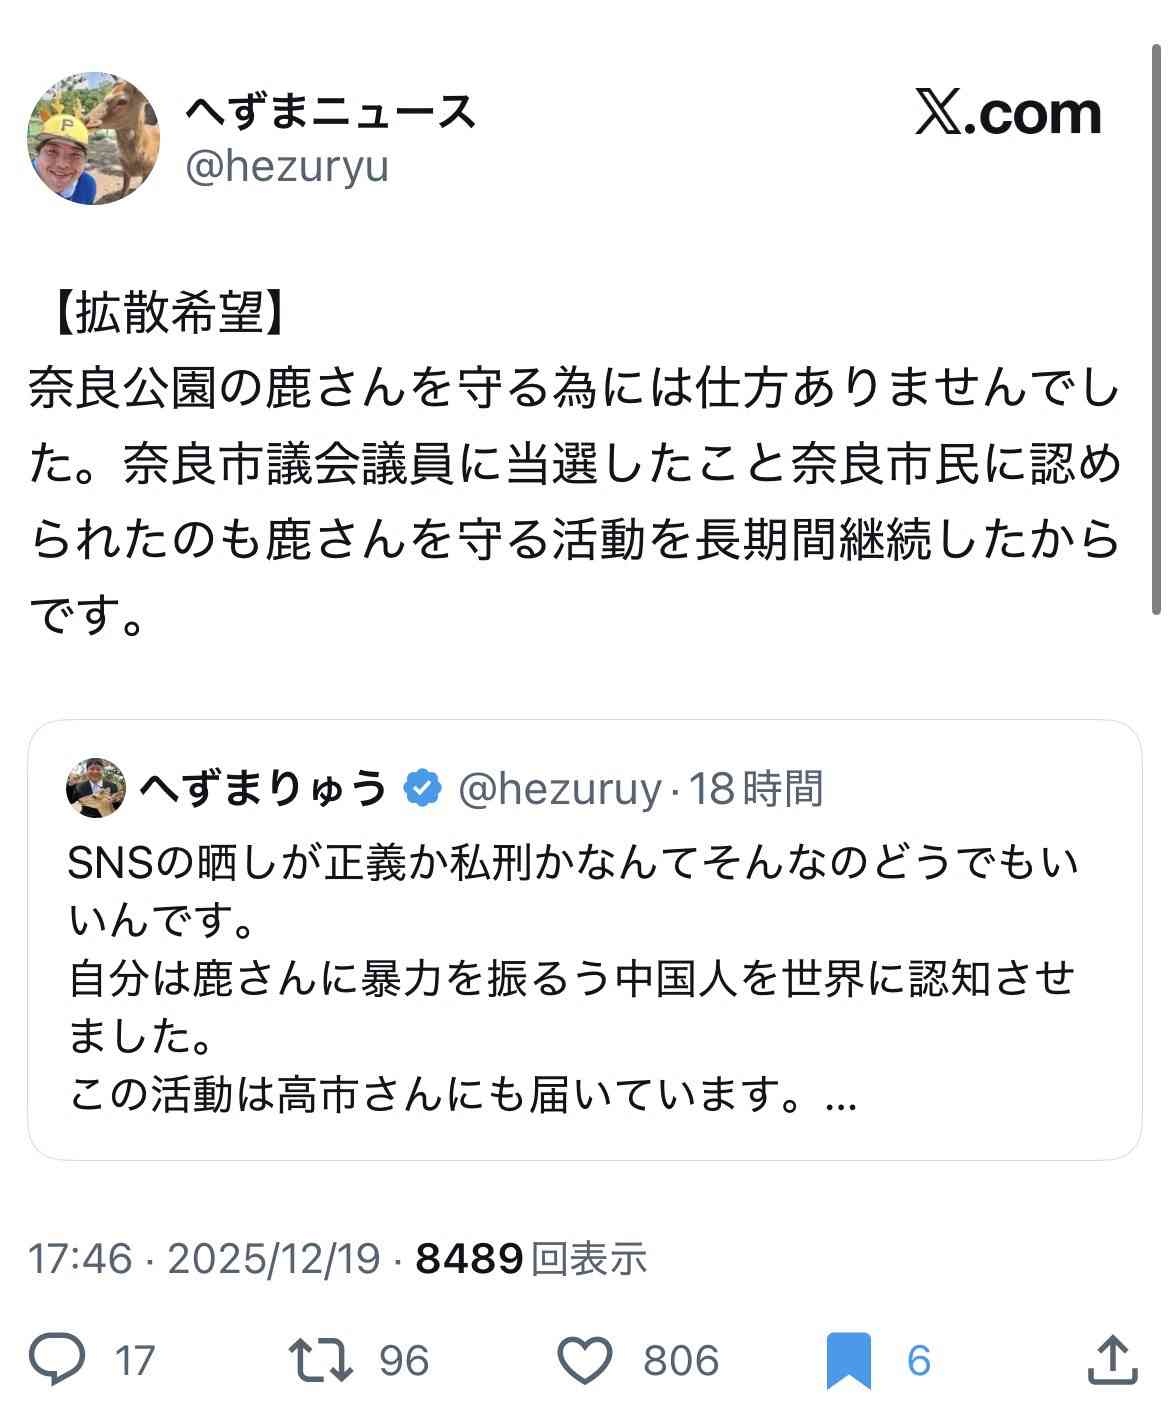Open へずまニュース profile avatar
Screen dimensions: 1170x1427
(x=93, y=138)
